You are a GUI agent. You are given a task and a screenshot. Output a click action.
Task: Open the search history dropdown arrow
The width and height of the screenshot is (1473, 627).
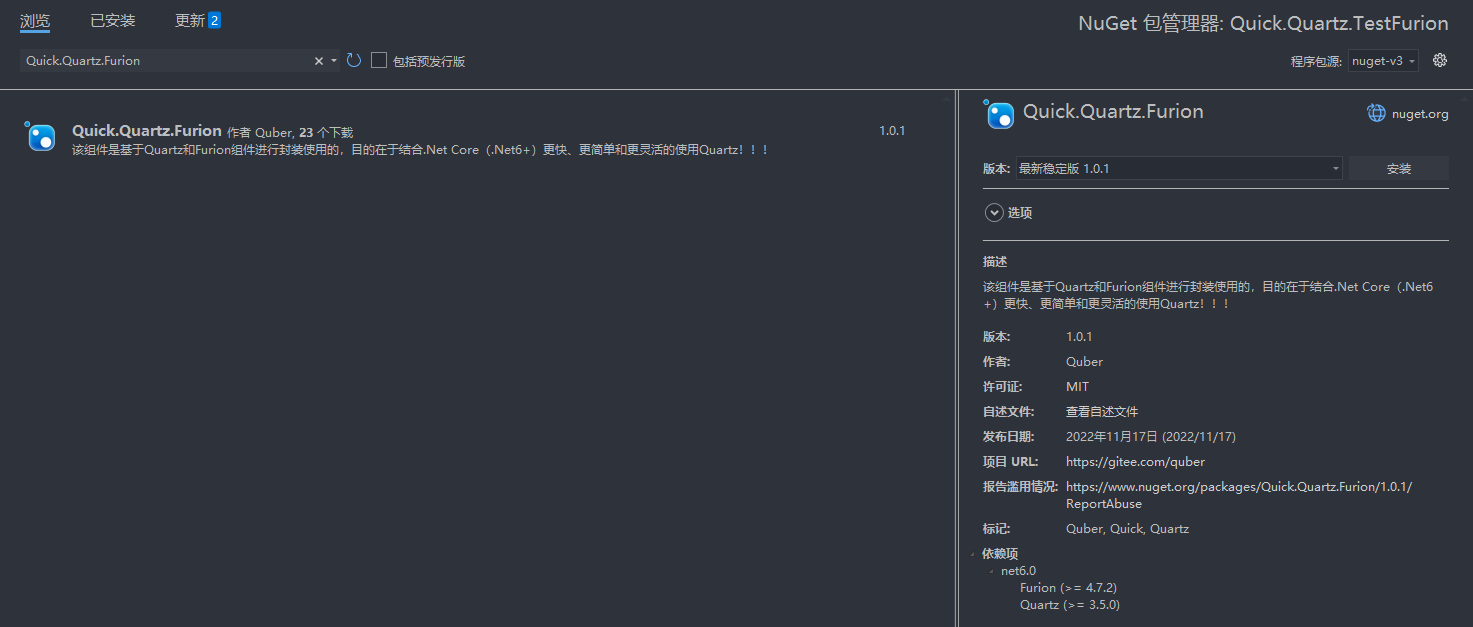334,61
